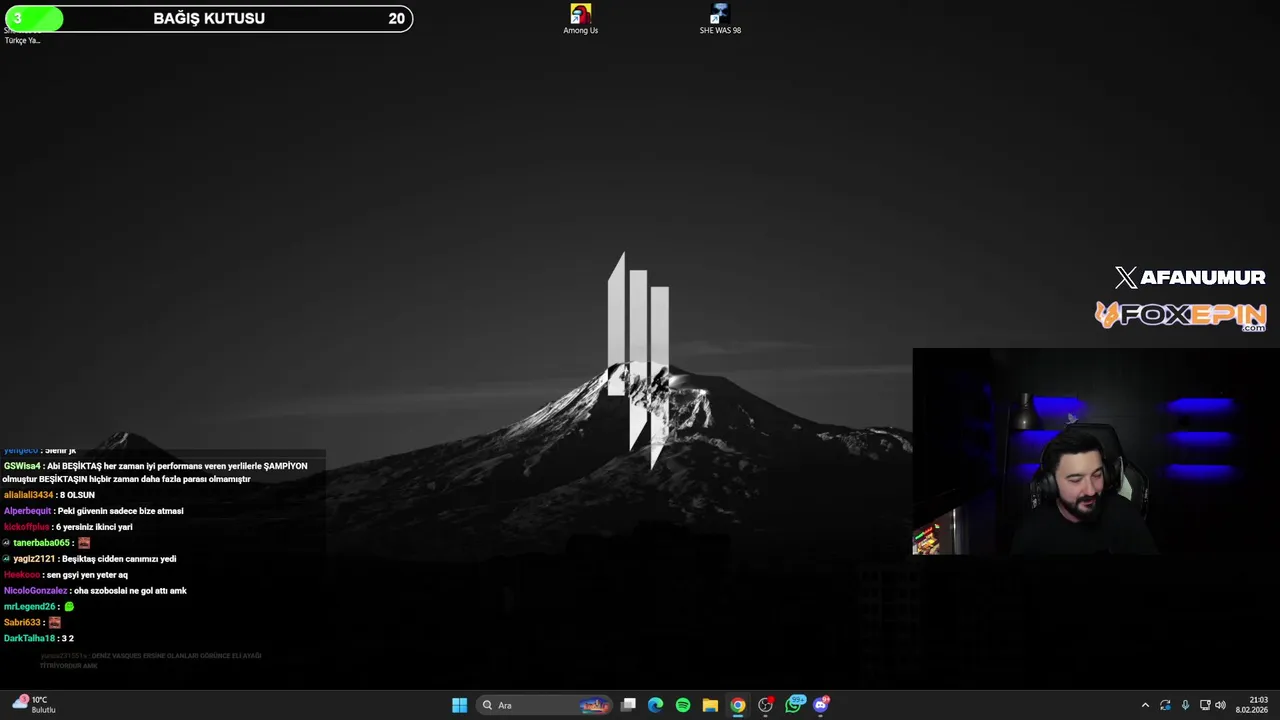Click the Ara taskbar search box

point(544,705)
